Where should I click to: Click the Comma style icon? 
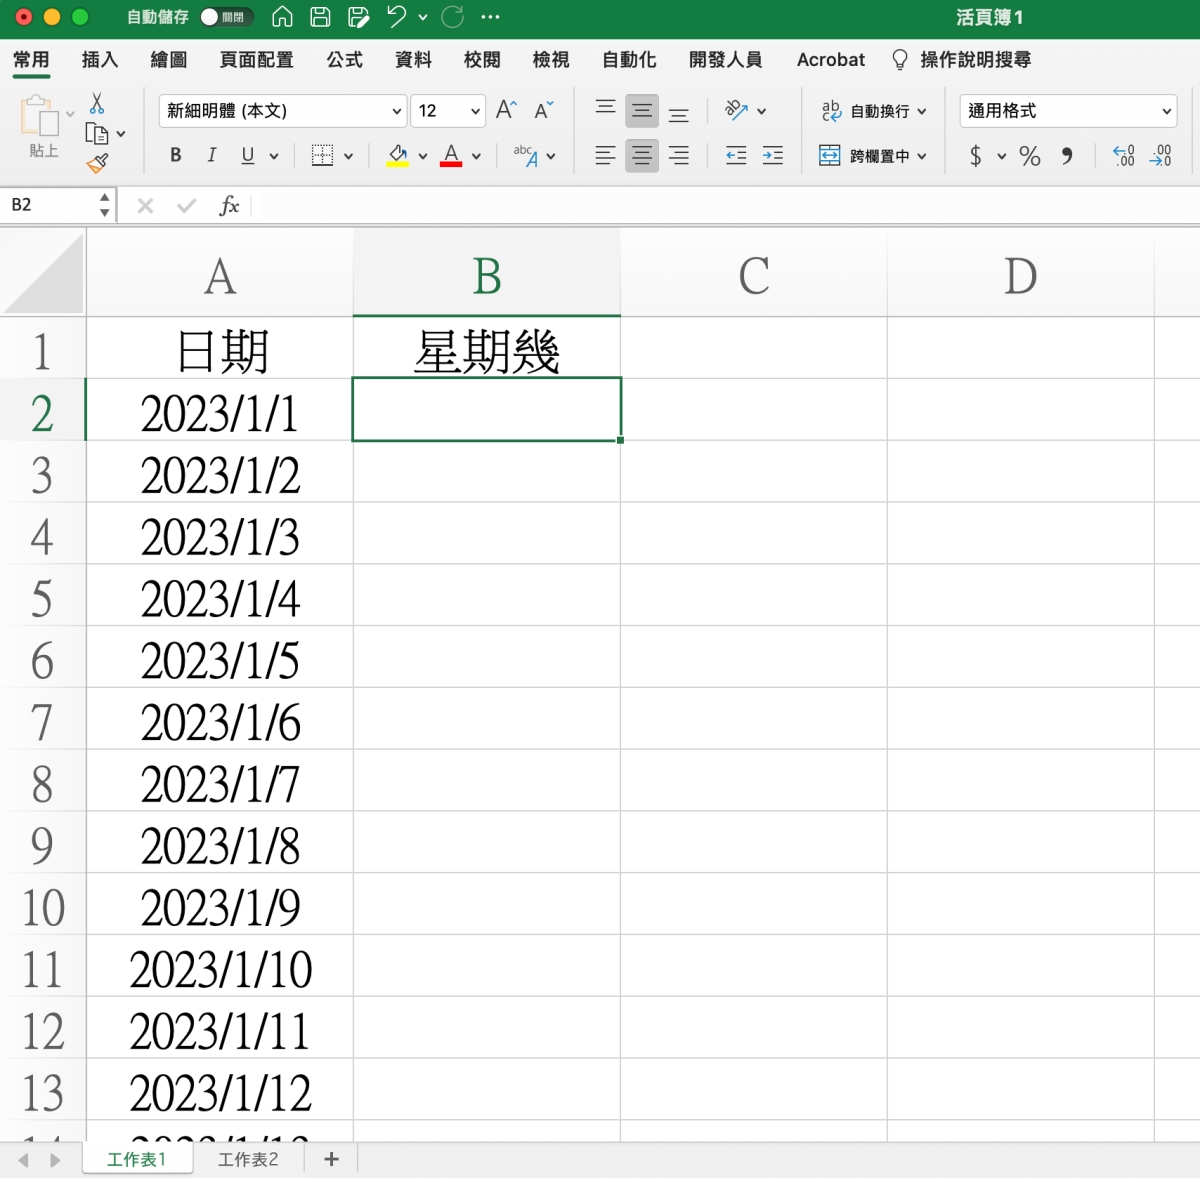tap(1067, 155)
